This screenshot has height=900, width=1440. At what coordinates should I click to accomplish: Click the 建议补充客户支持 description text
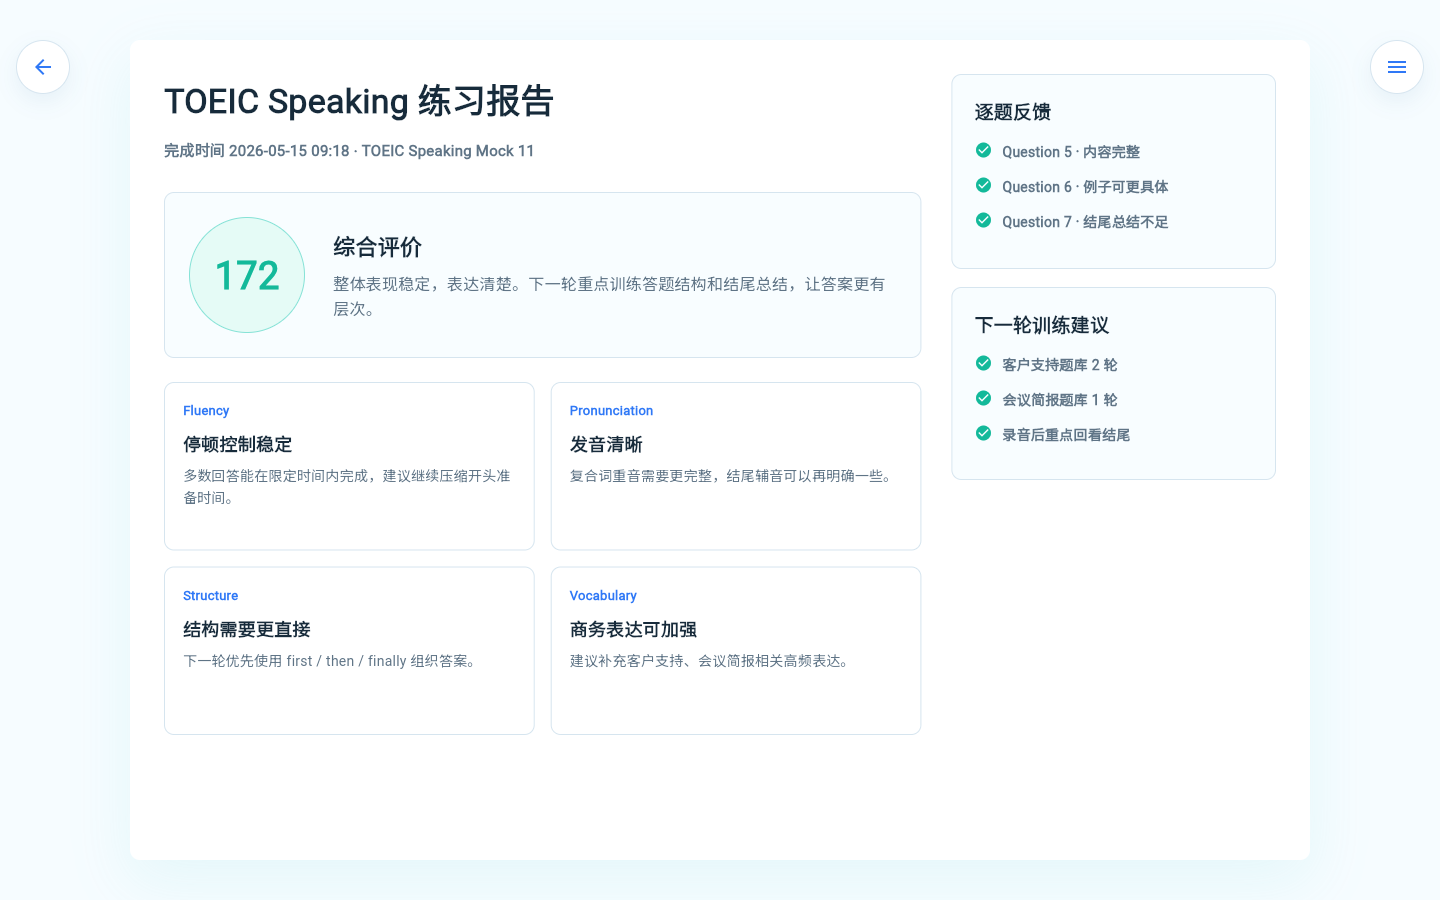713,661
